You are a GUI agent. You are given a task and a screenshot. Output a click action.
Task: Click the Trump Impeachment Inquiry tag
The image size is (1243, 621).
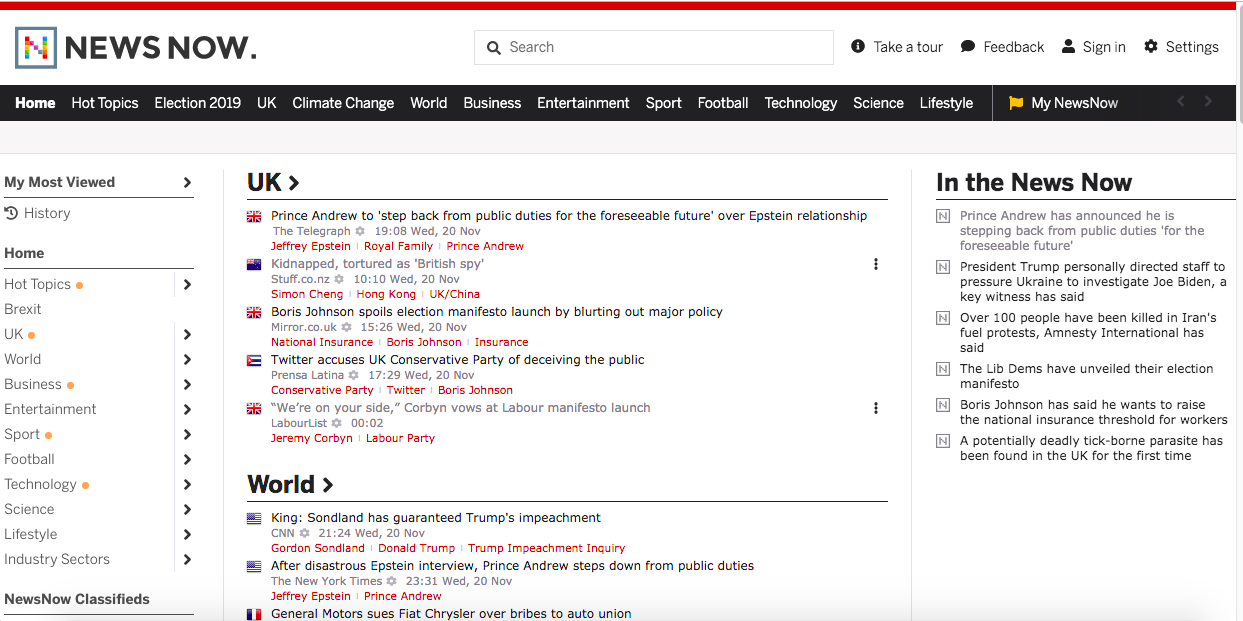coord(546,548)
